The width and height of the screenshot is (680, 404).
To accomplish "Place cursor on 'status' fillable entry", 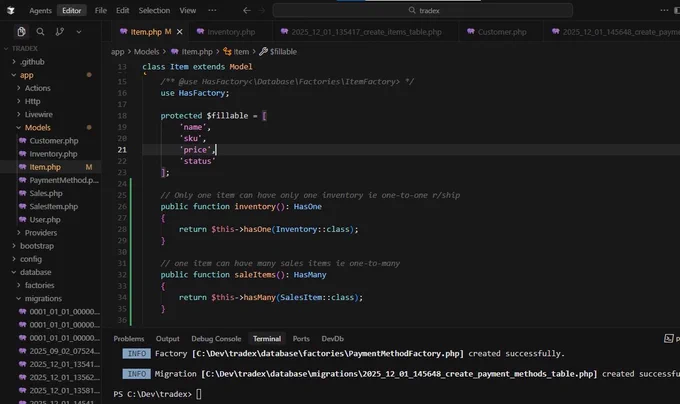I will tap(197, 161).
